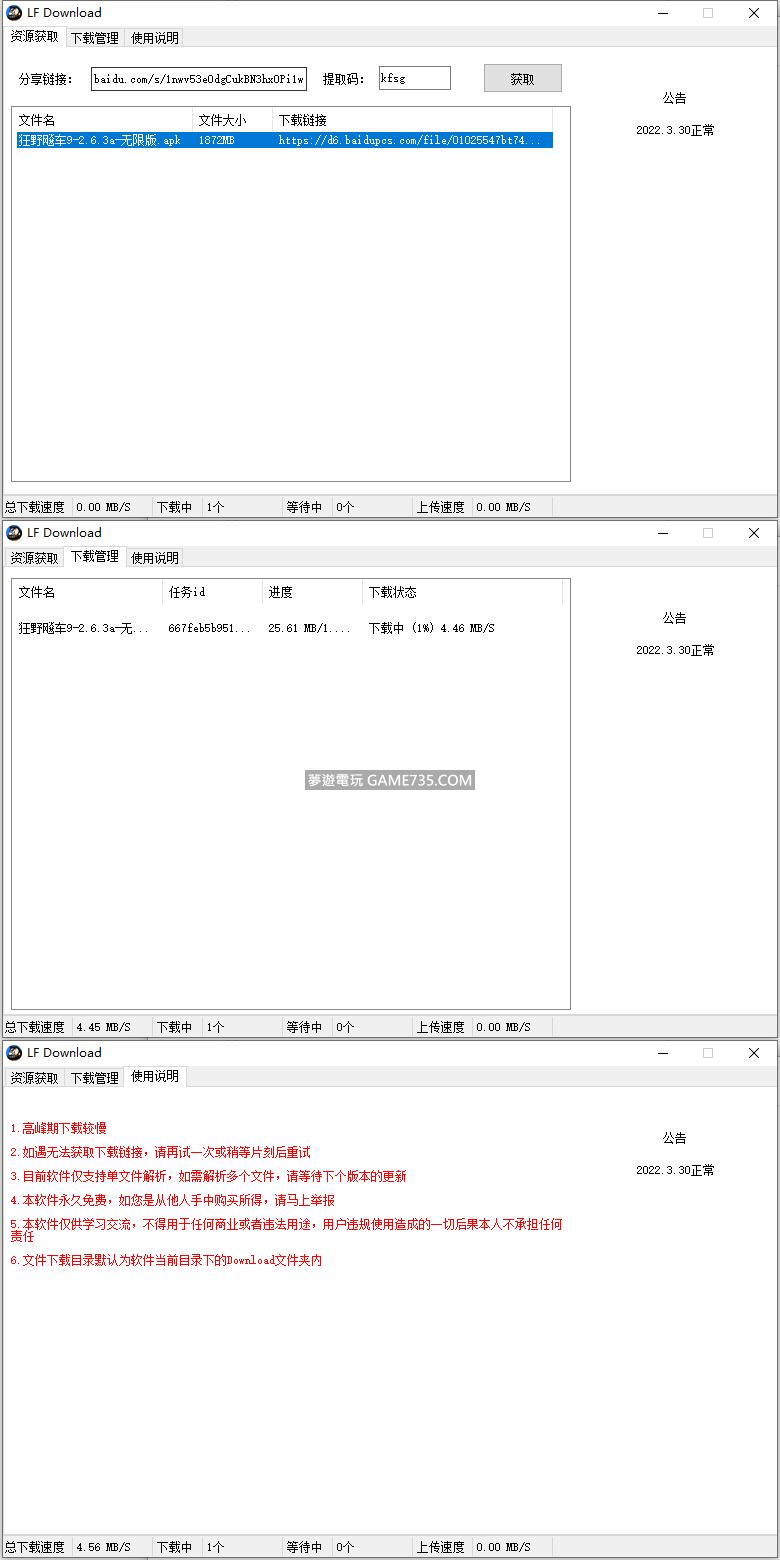The height and width of the screenshot is (1560, 780).
Task: Click the 分享链接 input field
Action: point(199,79)
